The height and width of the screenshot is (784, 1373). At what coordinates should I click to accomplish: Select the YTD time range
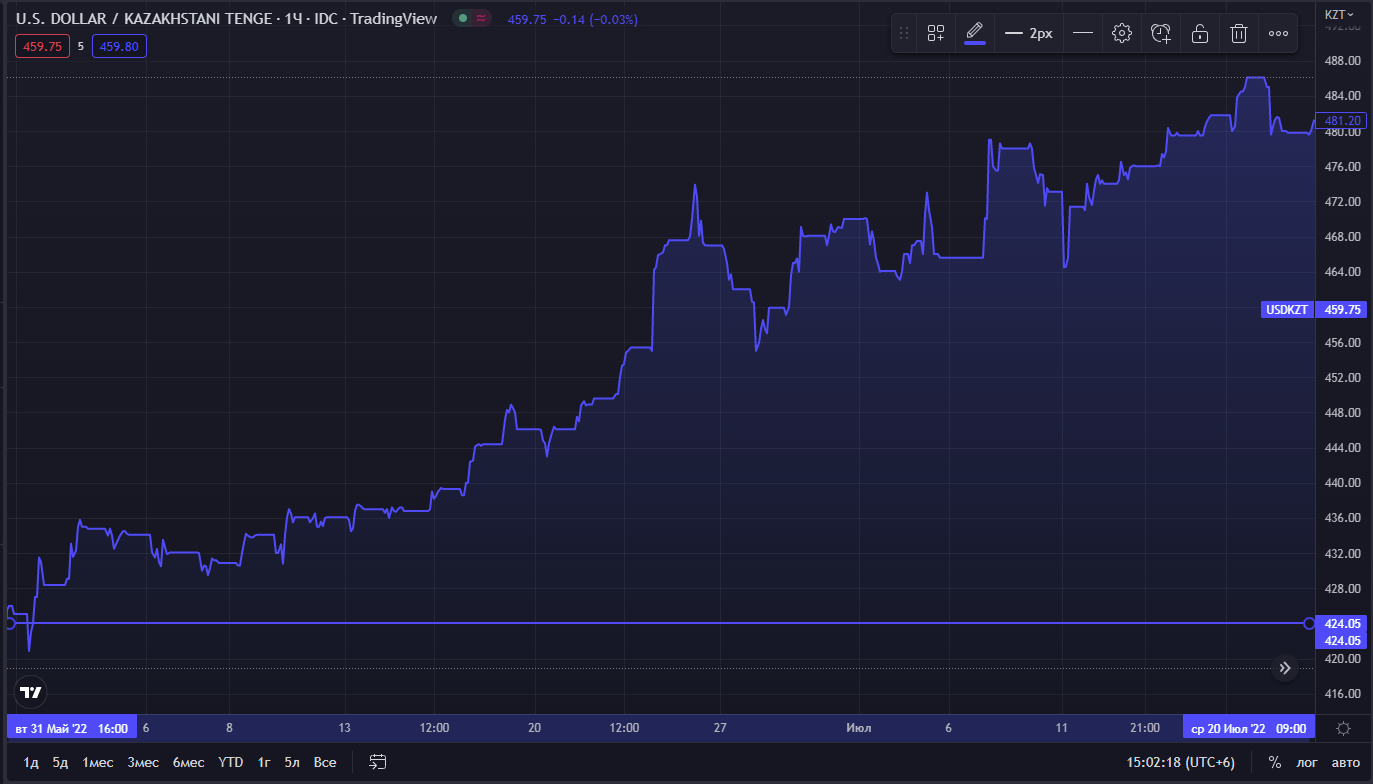230,762
